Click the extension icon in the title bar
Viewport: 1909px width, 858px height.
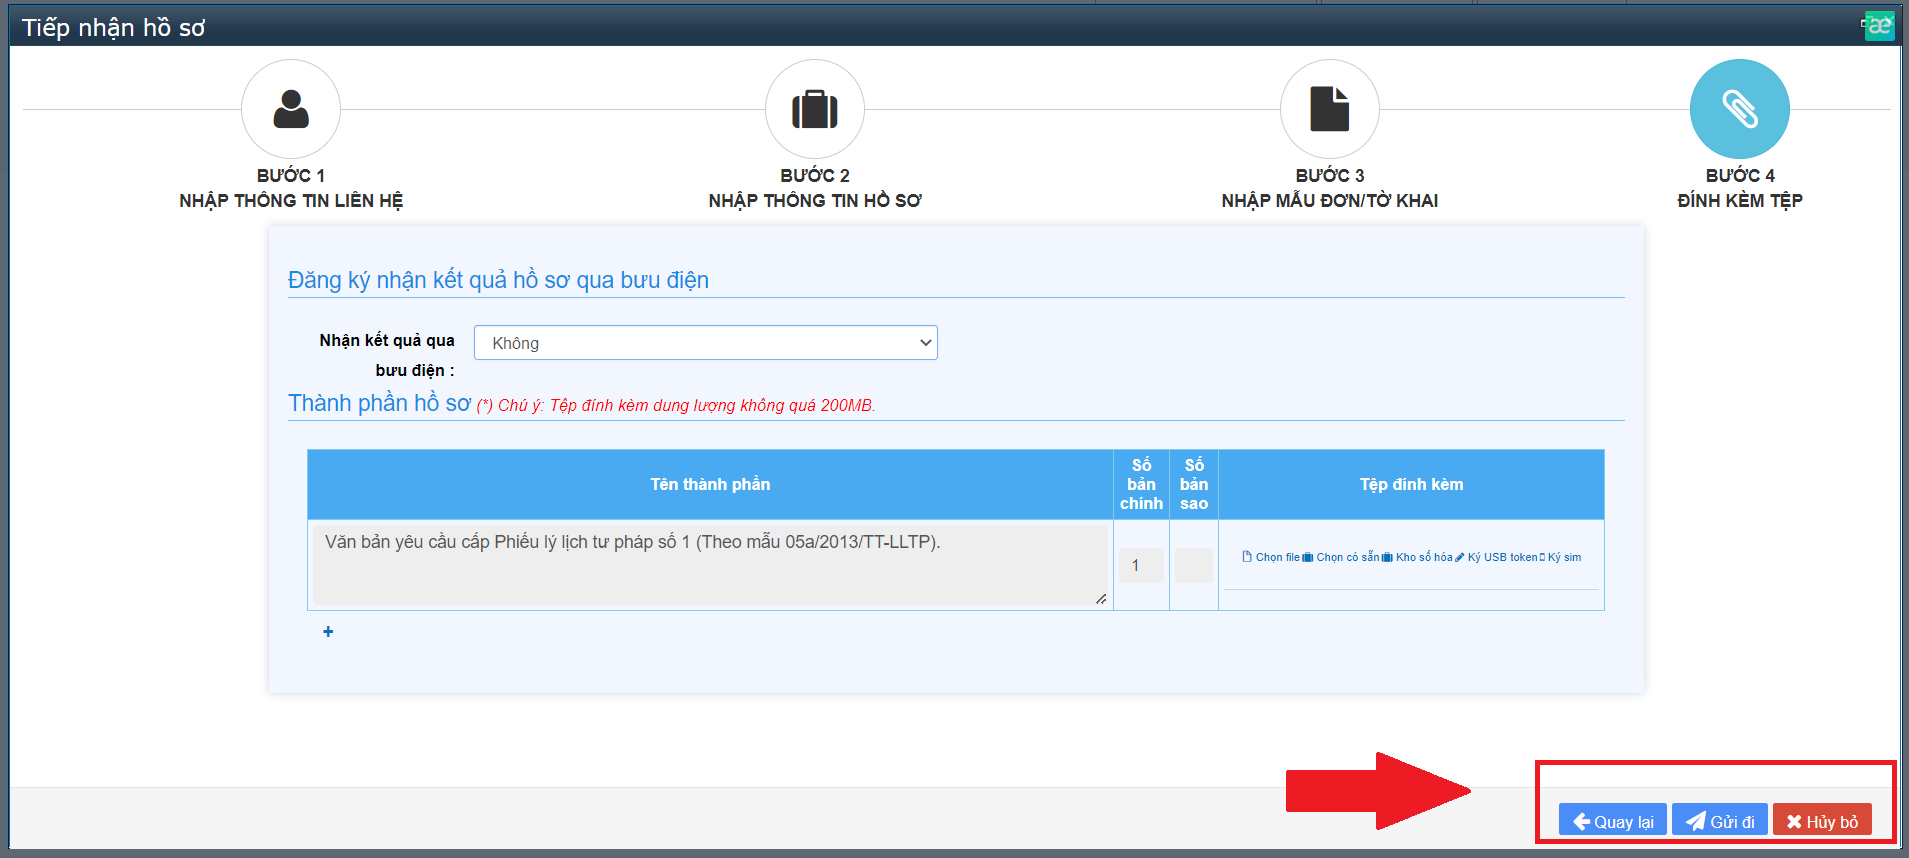(1879, 26)
